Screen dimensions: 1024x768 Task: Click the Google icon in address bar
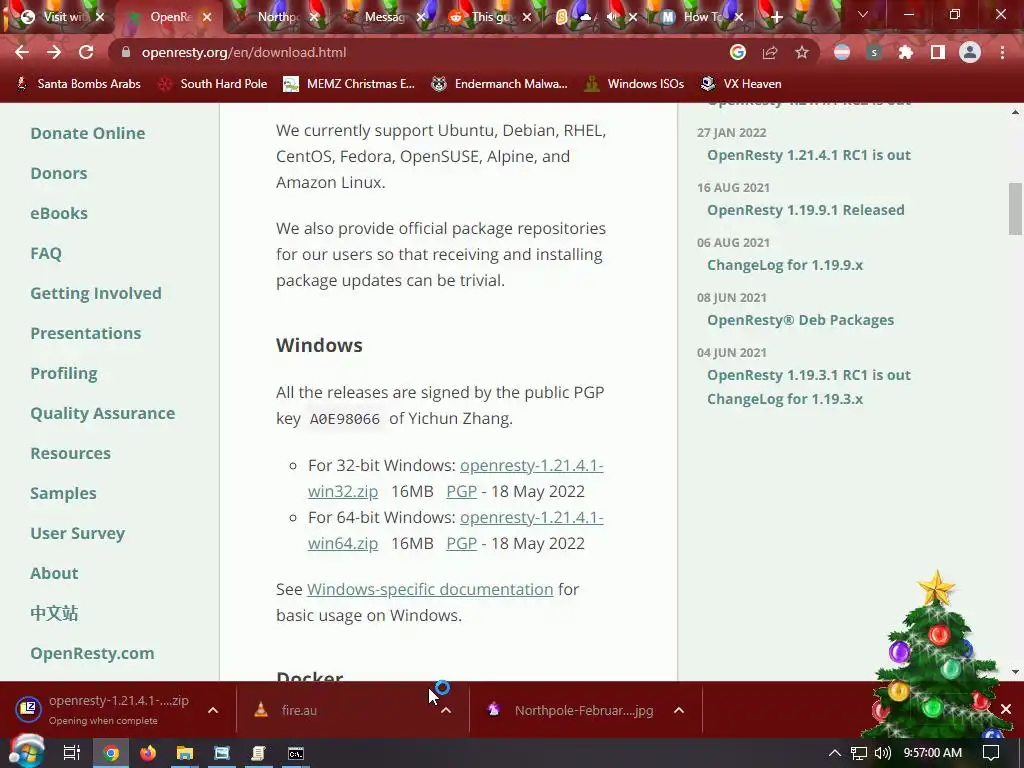point(737,52)
